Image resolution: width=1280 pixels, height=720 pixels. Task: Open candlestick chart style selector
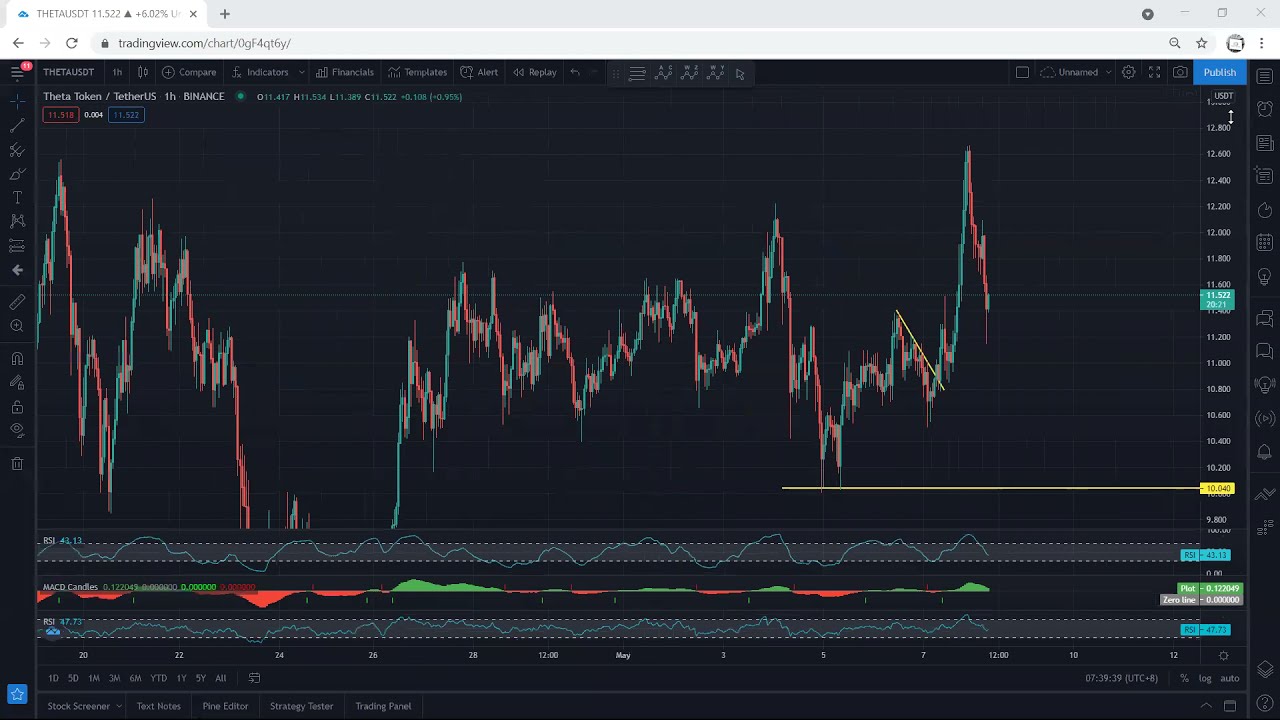[x=143, y=72]
